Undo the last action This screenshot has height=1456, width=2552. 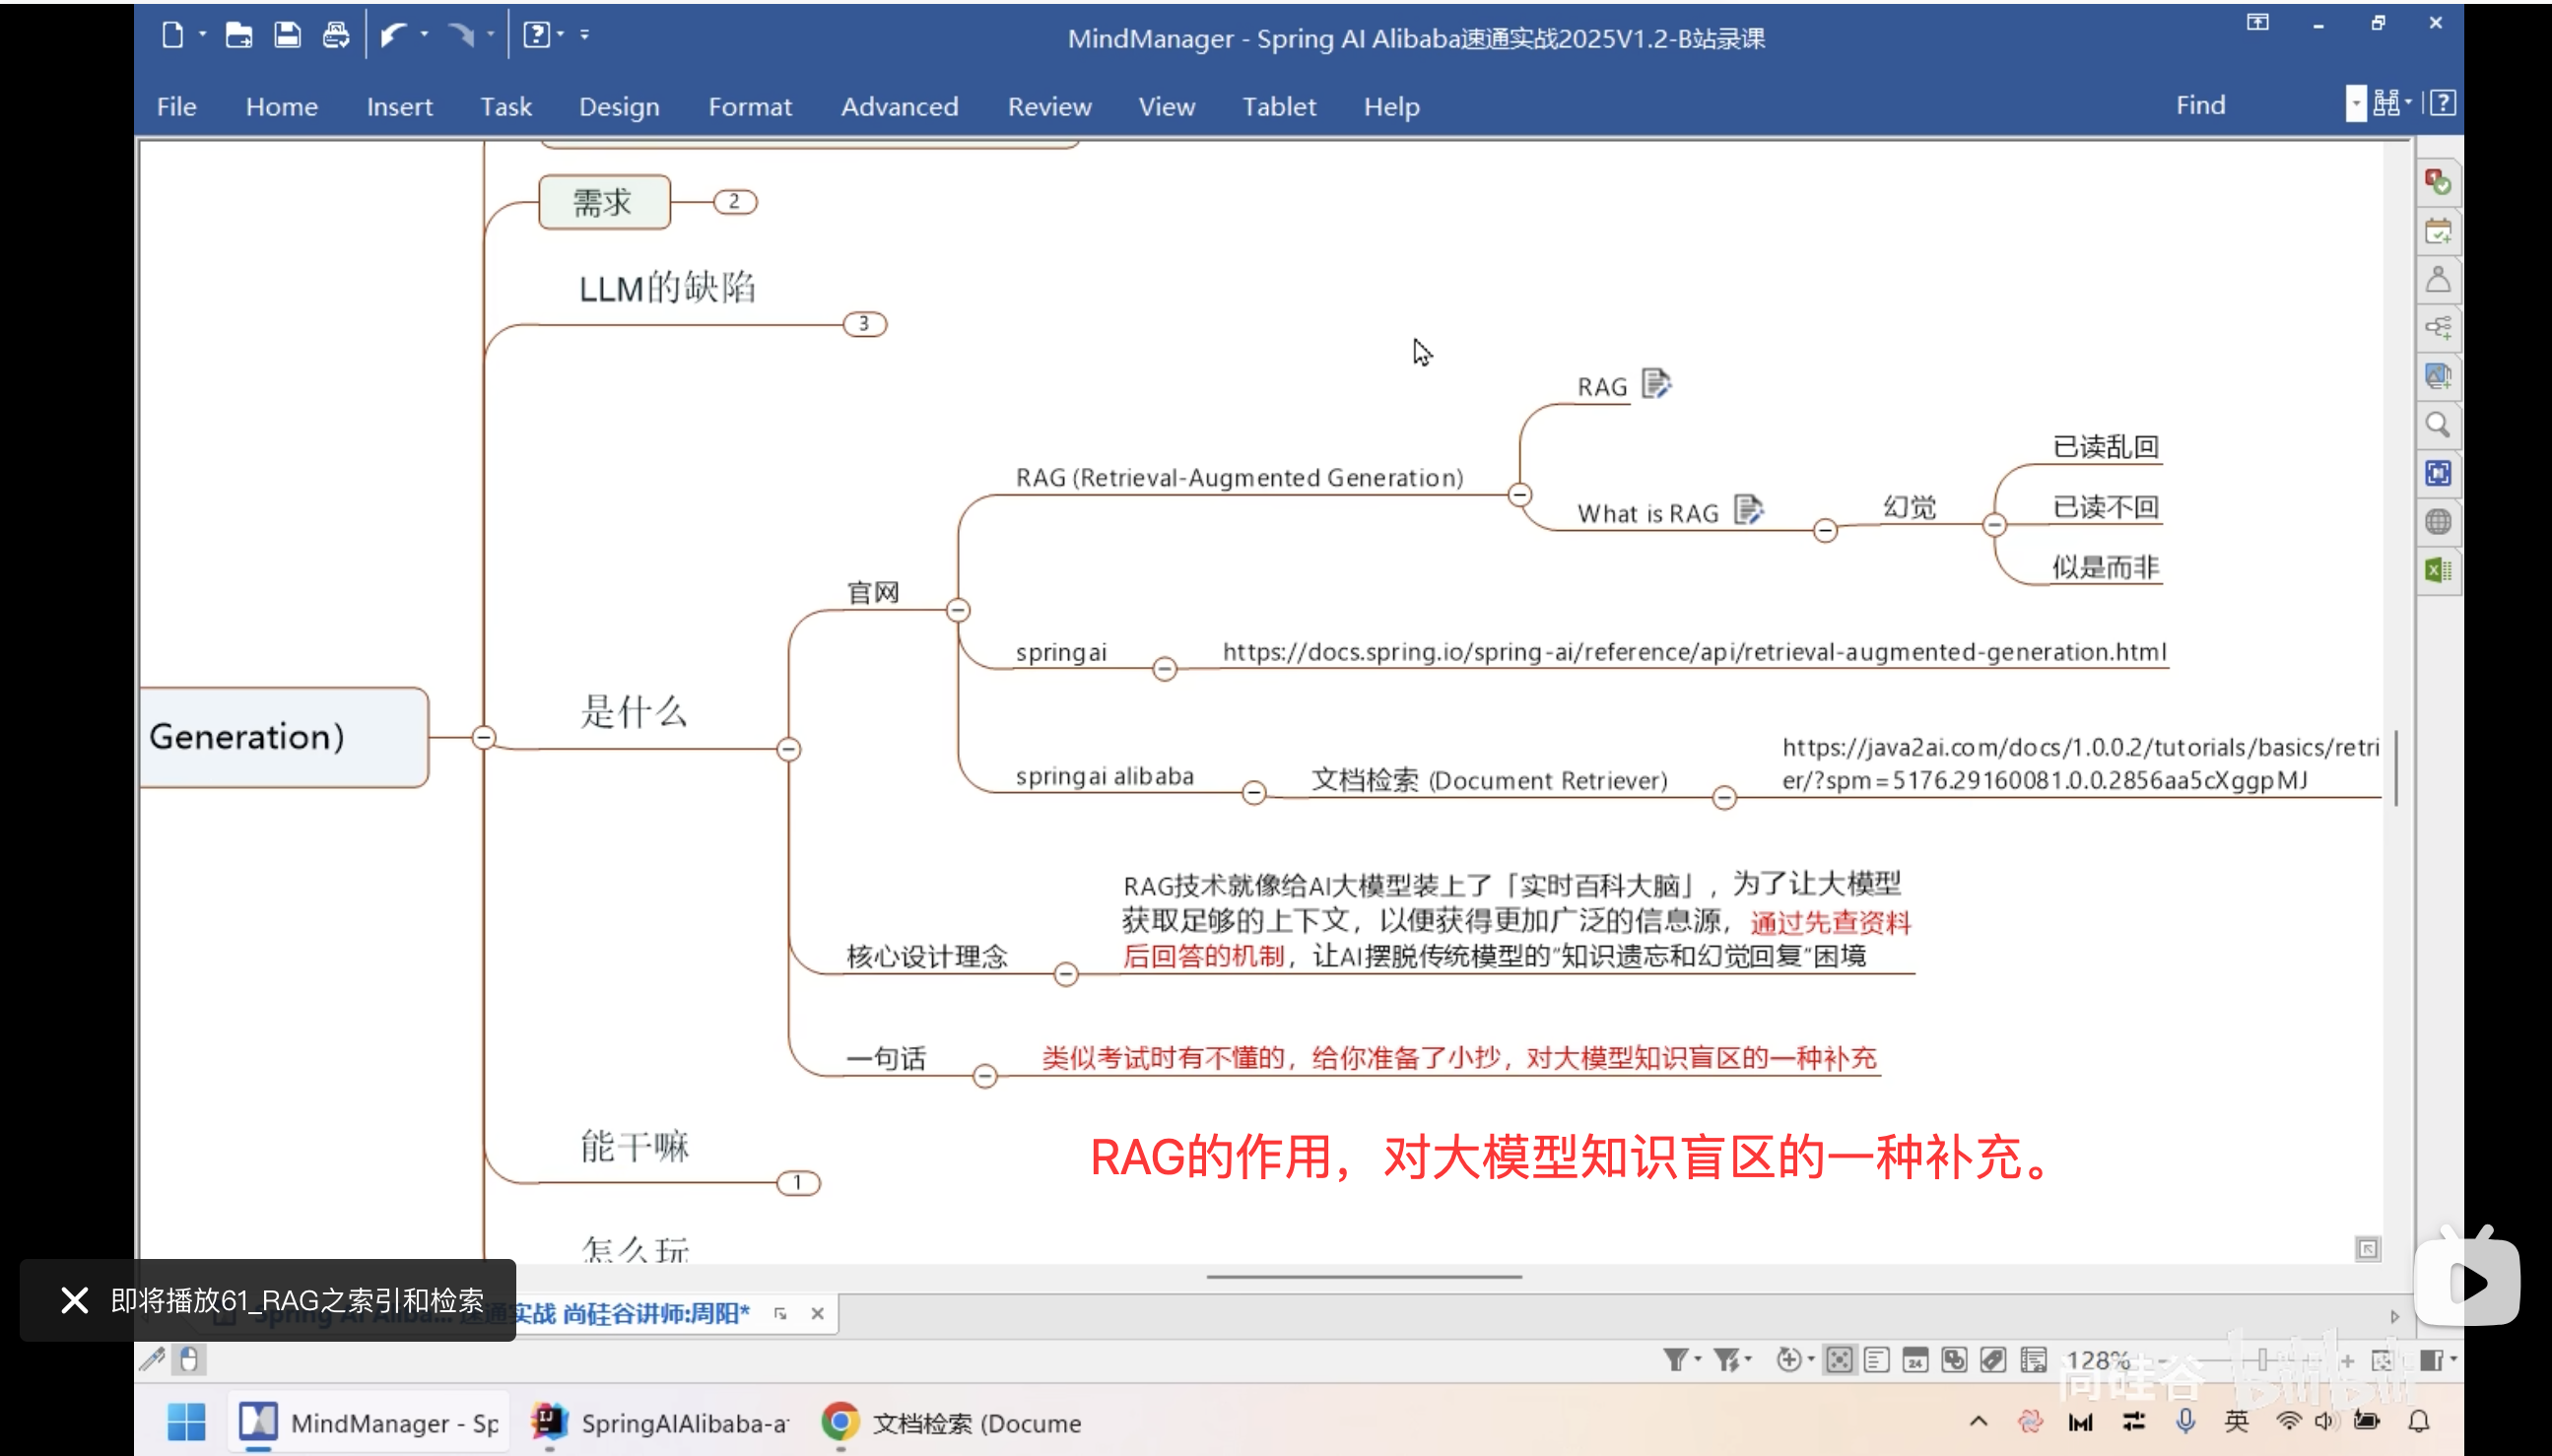coord(395,35)
